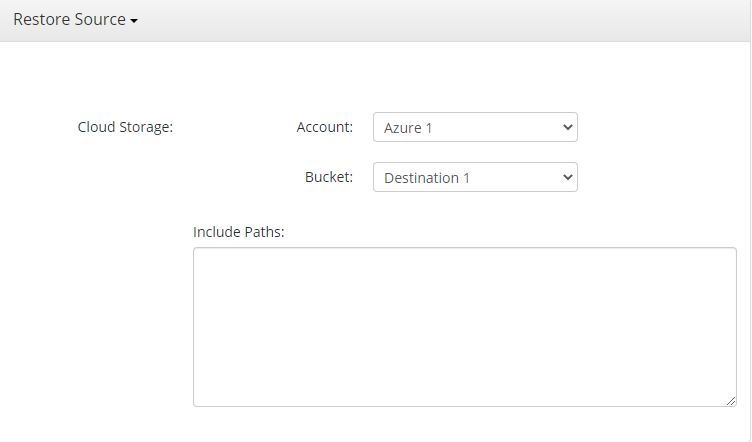Click the Bucket: field label
Image resolution: width=752 pixels, height=442 pixels.
pos(329,177)
